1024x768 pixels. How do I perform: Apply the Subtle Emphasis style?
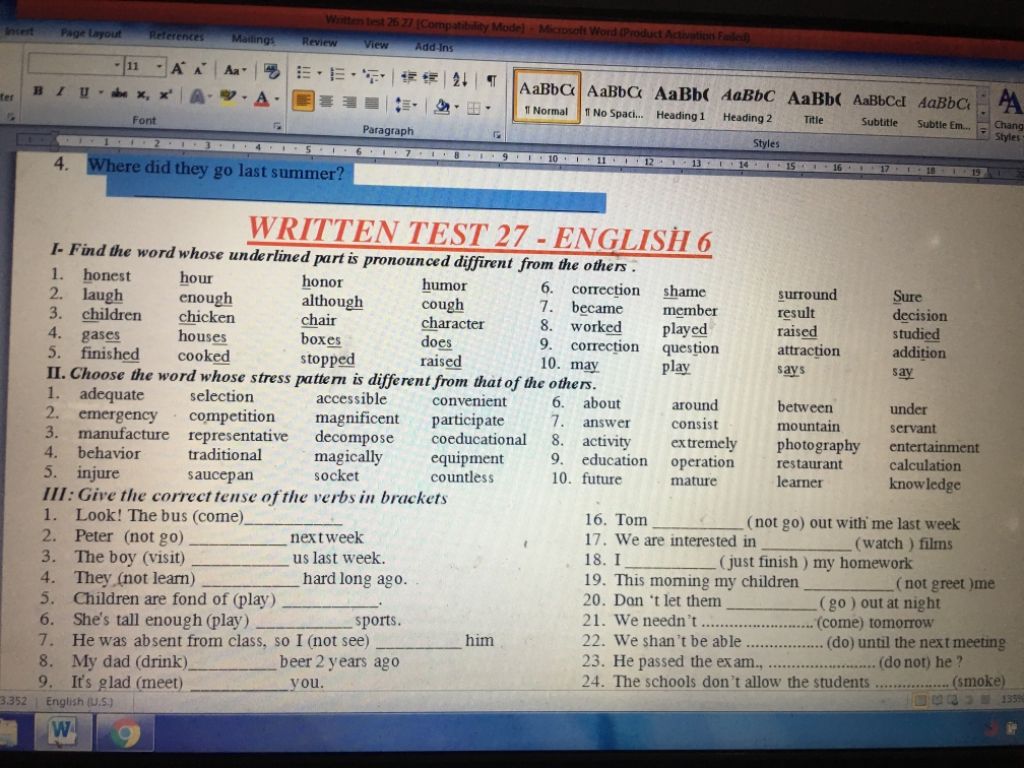point(944,112)
